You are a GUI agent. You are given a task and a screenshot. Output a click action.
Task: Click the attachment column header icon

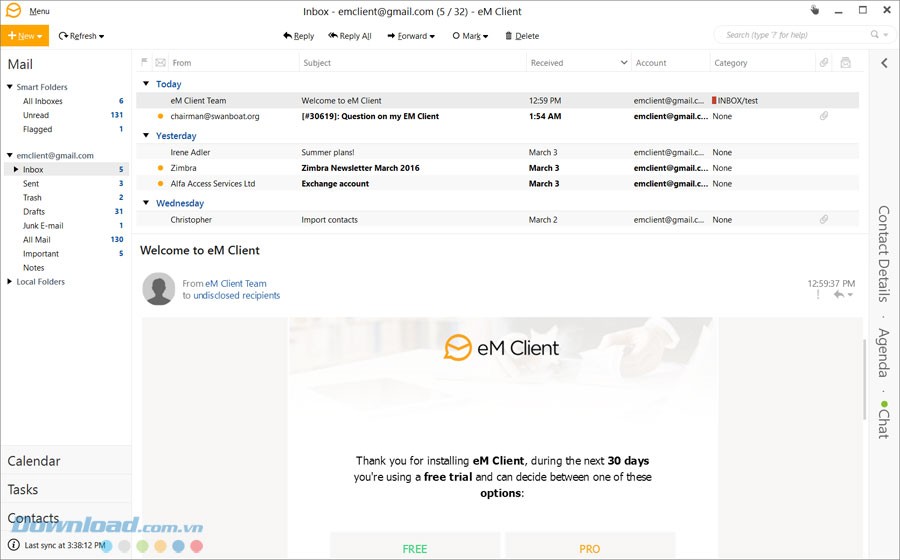(824, 62)
